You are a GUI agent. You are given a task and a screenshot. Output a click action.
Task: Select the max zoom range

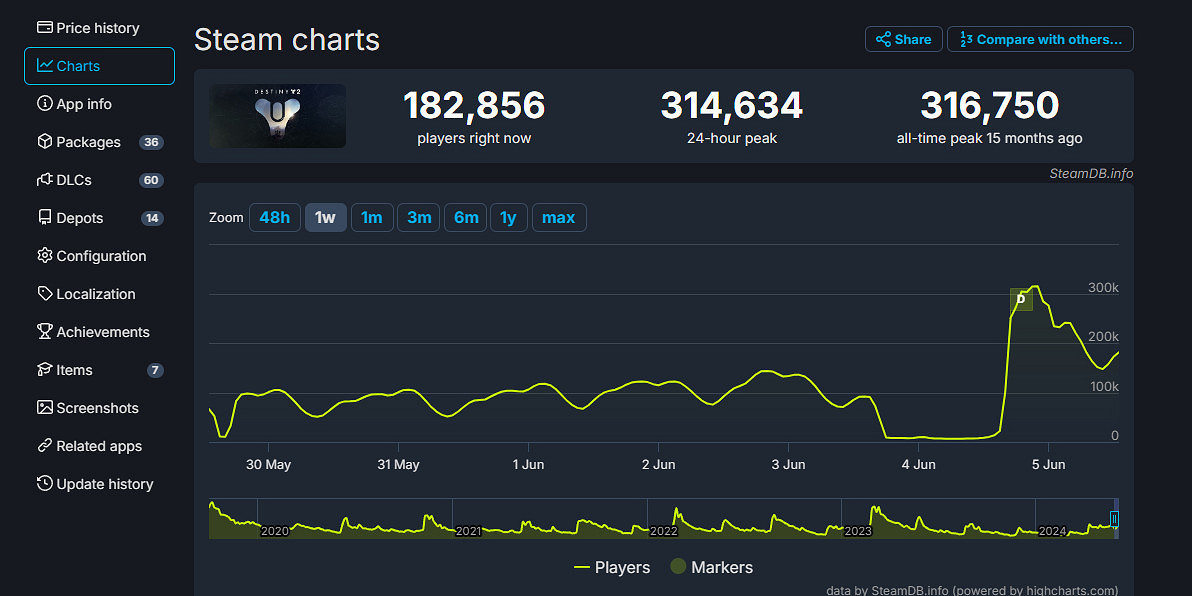(x=559, y=217)
